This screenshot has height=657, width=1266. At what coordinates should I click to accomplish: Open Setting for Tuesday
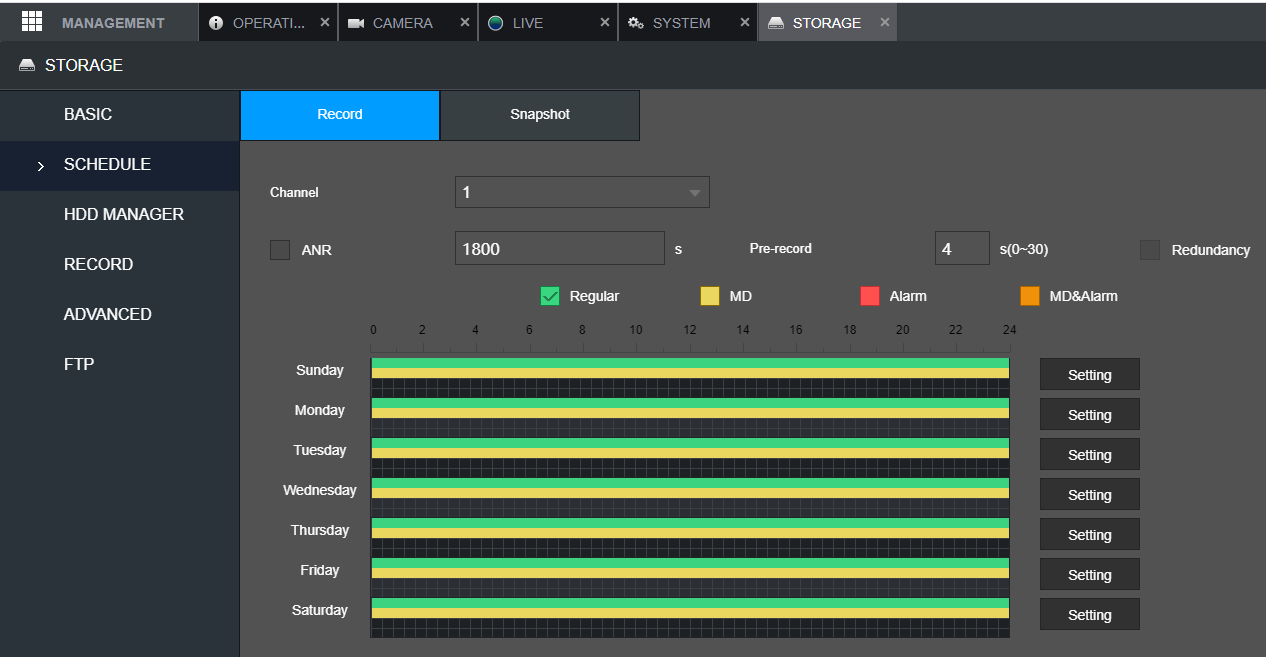point(1090,455)
